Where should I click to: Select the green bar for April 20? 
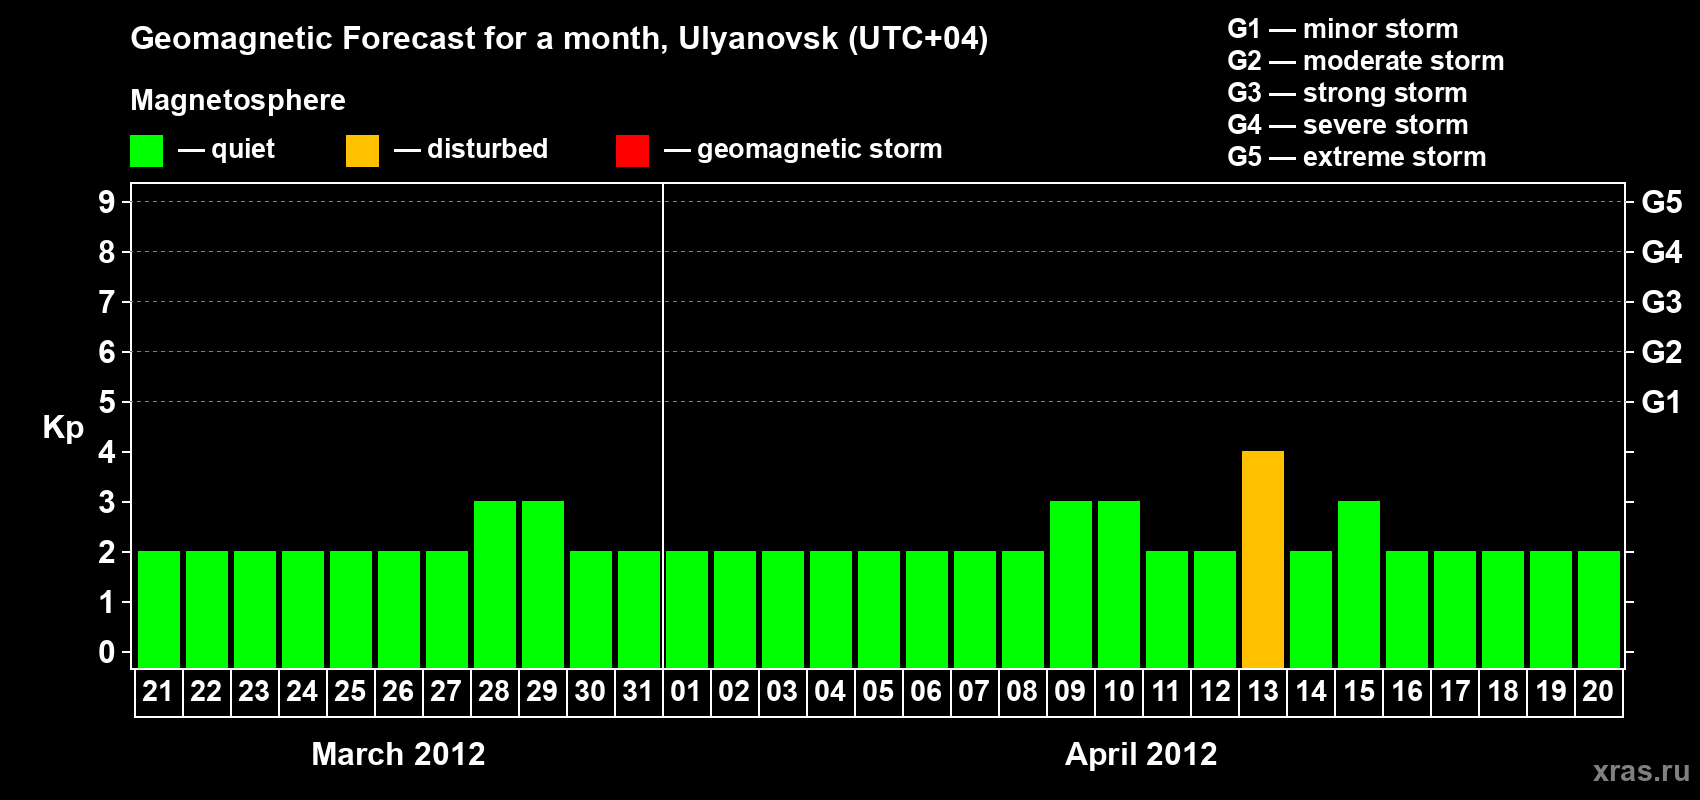click(x=1599, y=610)
